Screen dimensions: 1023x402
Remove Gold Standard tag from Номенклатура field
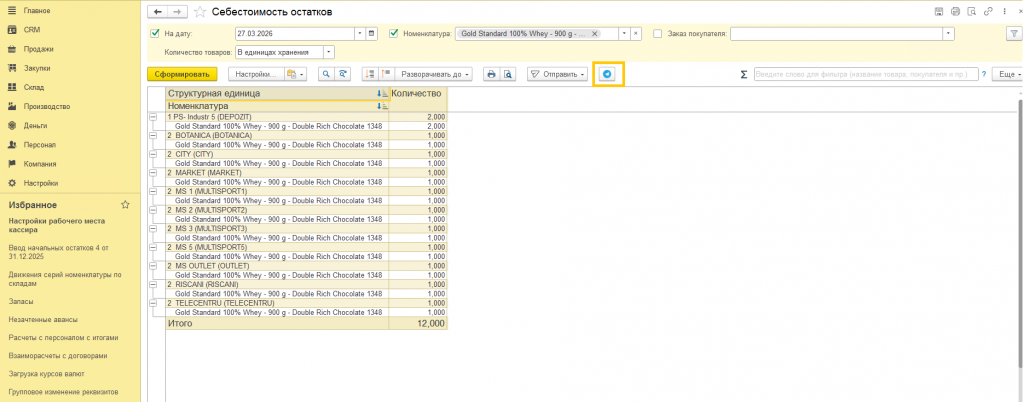click(595, 33)
